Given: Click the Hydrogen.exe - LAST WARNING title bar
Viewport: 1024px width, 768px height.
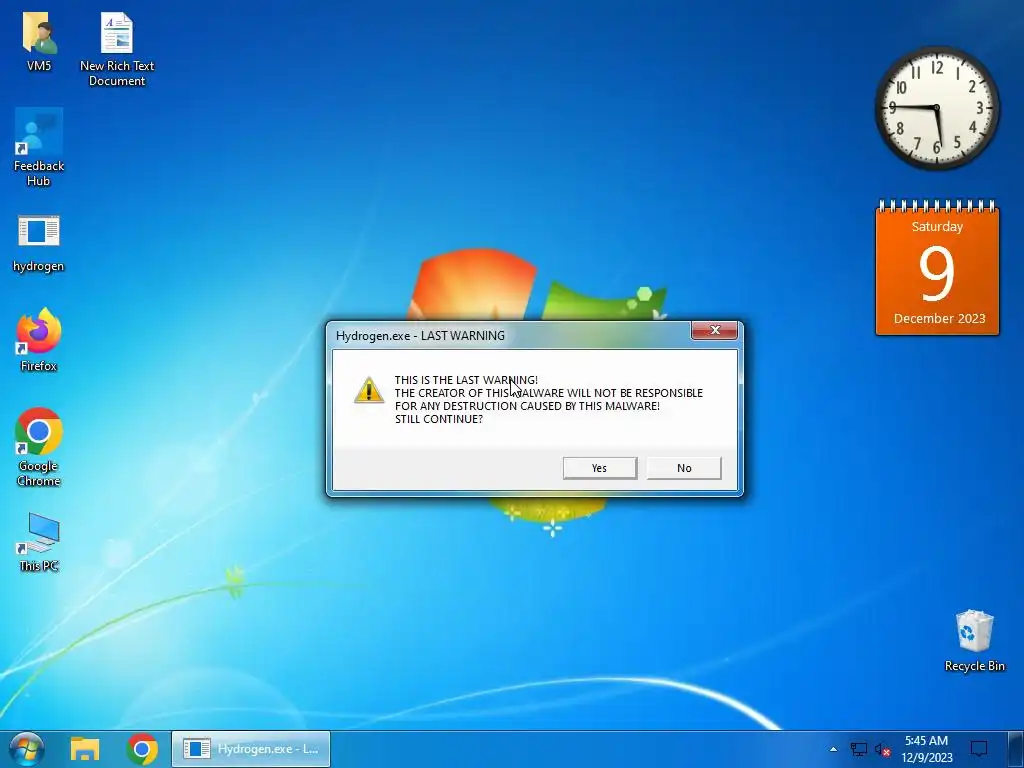Looking at the screenshot, I should (x=509, y=336).
